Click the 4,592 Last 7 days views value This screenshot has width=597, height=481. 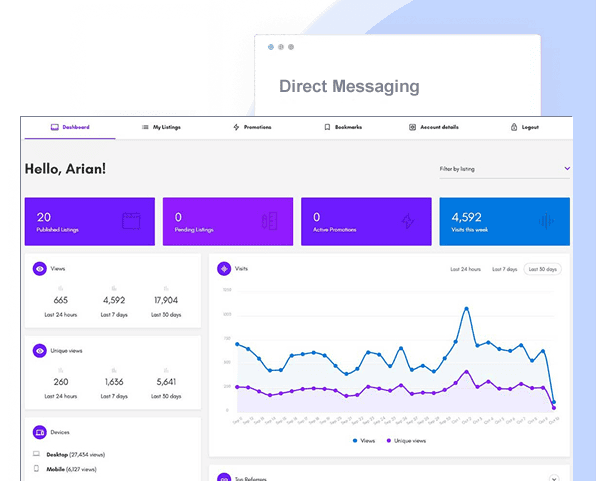(114, 300)
